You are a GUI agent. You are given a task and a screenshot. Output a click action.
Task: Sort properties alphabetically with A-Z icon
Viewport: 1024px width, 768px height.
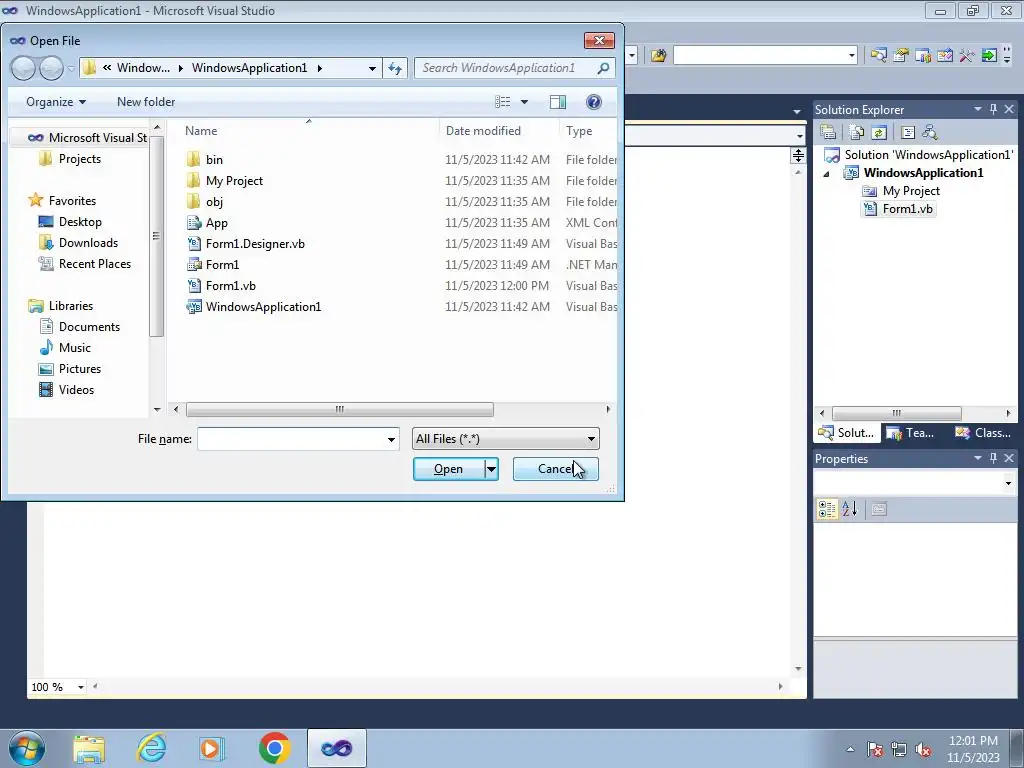coord(850,509)
